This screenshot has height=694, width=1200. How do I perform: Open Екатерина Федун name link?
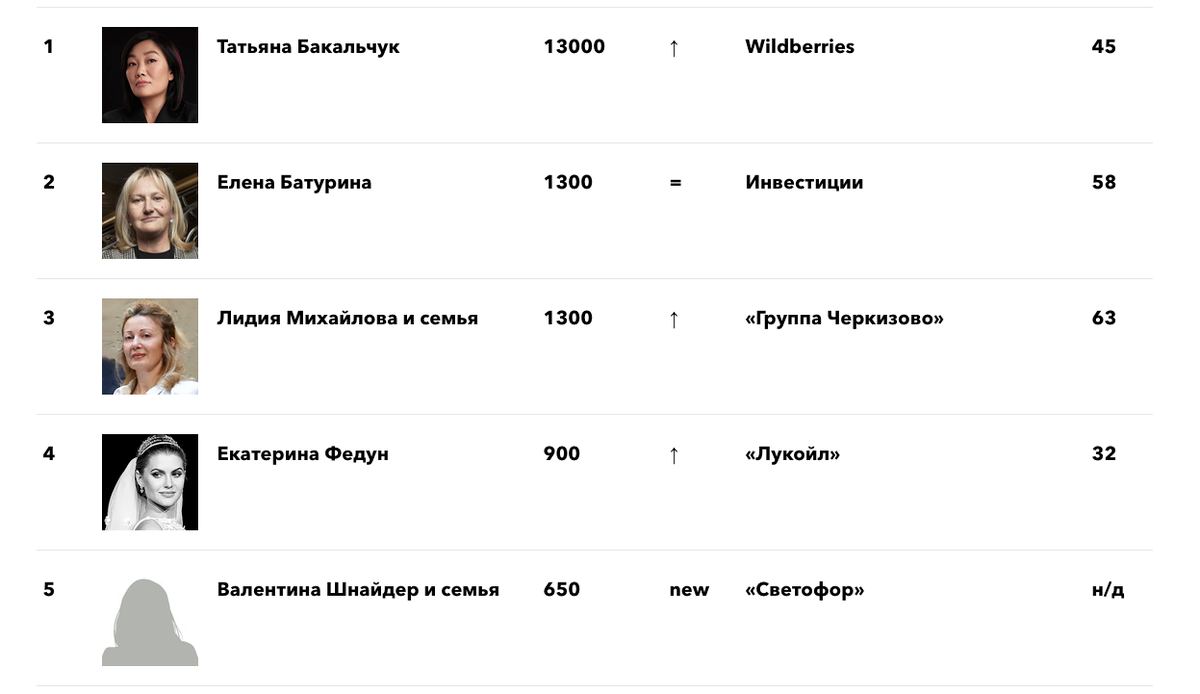pyautogui.click(x=303, y=454)
